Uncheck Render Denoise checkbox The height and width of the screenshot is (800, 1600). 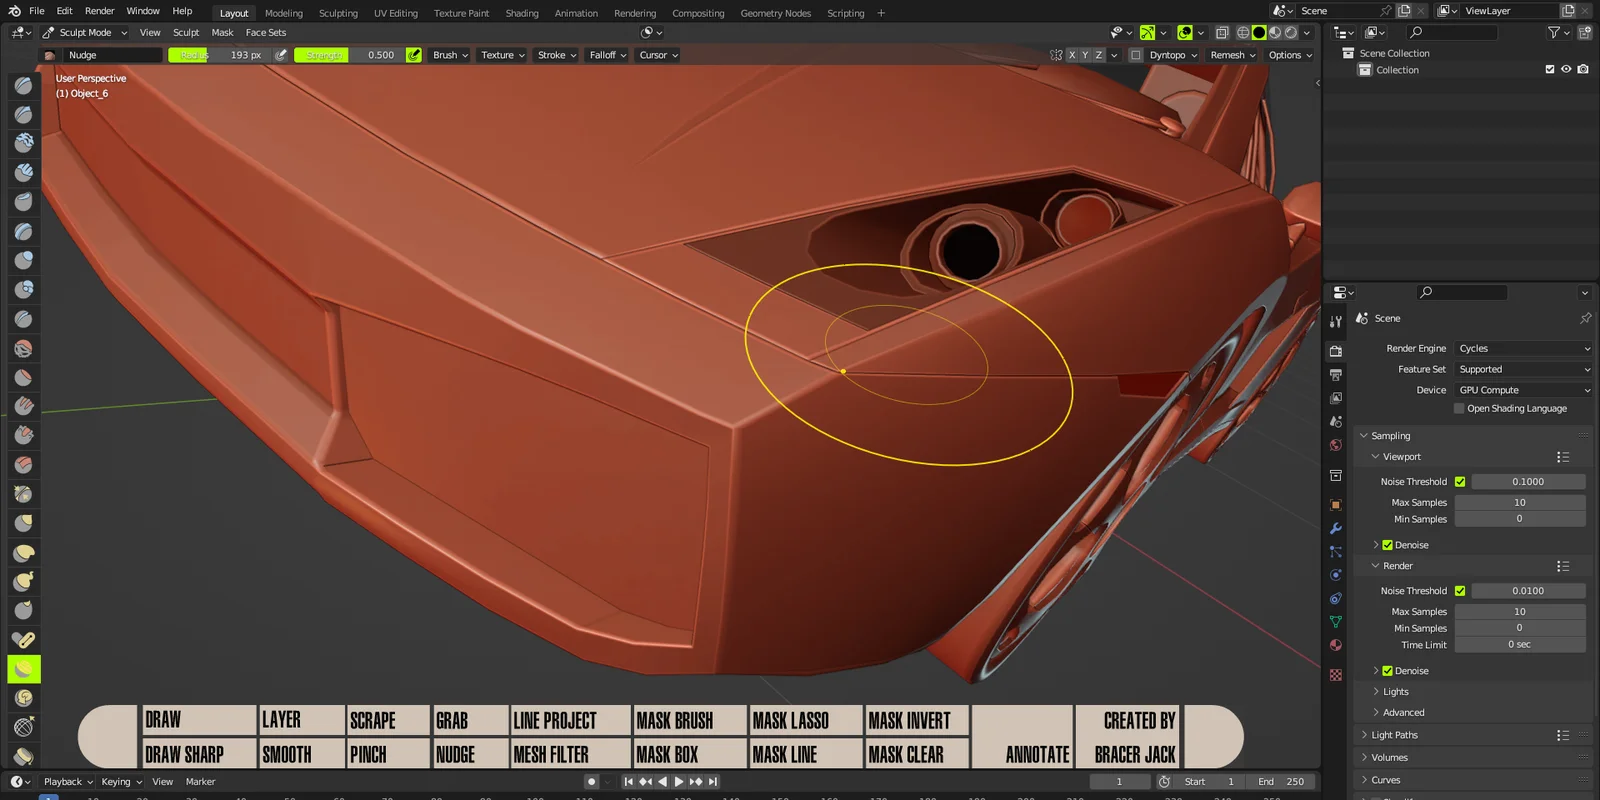[x=1387, y=671]
